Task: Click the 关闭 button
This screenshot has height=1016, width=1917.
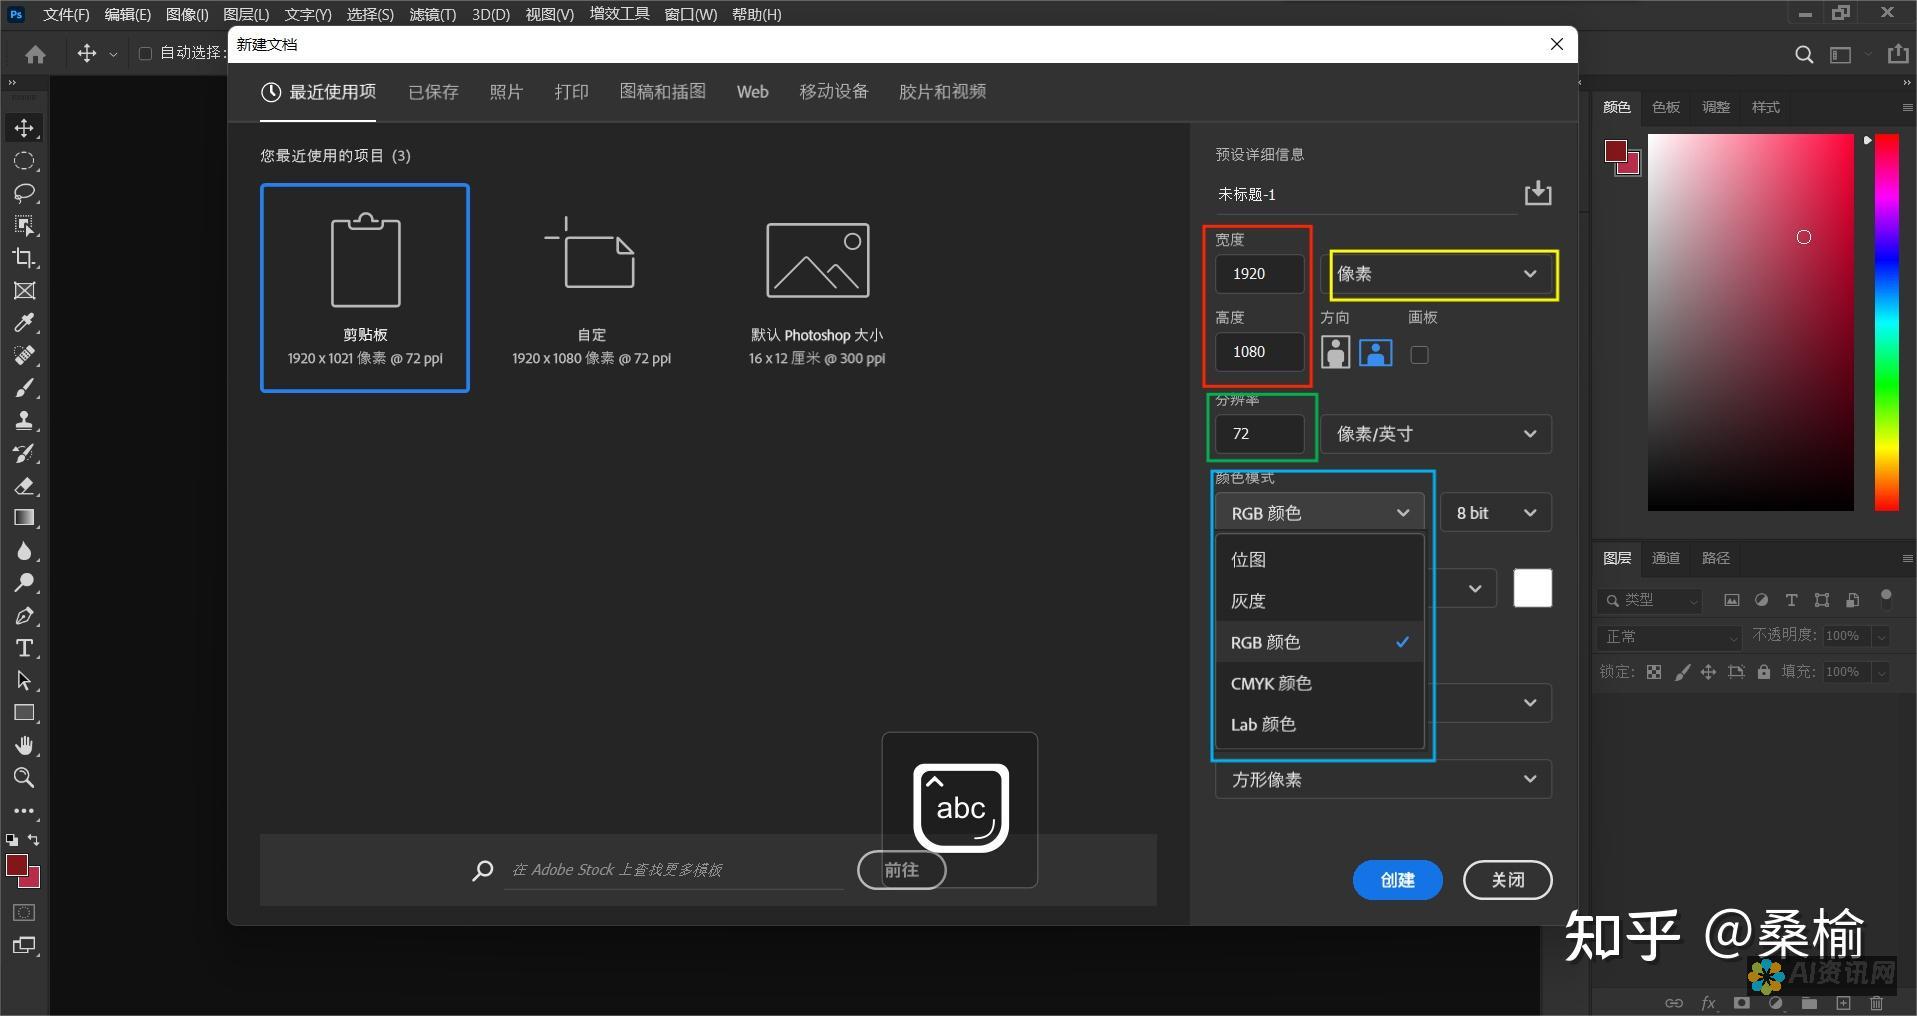Action: pos(1507,880)
